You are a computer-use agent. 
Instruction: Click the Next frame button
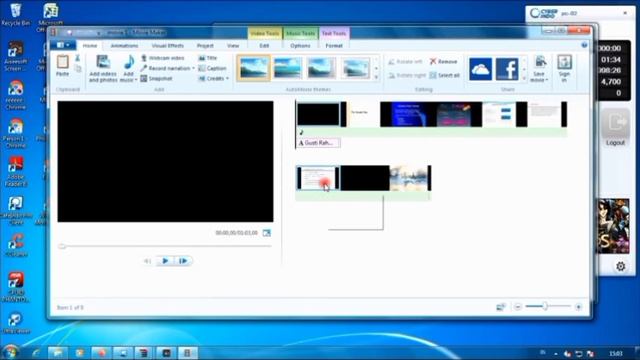click(183, 261)
